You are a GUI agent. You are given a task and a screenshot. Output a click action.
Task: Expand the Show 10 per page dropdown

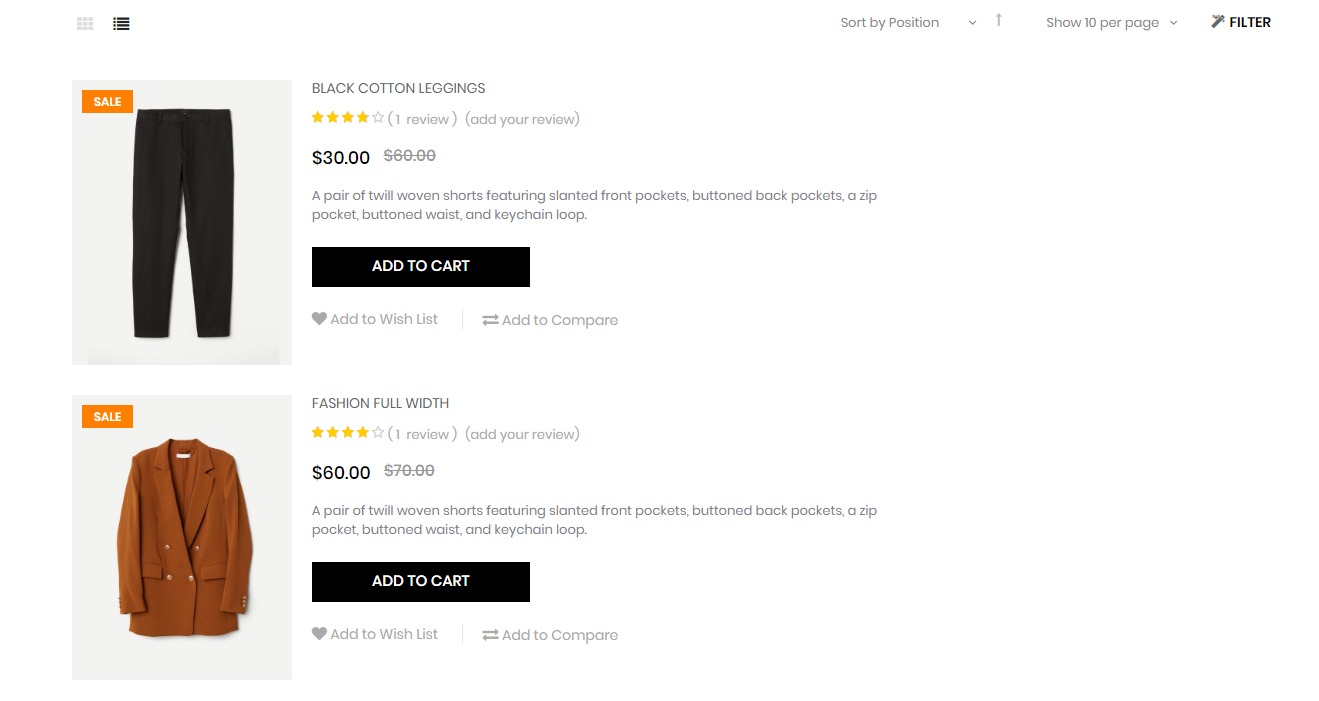(x=1111, y=23)
